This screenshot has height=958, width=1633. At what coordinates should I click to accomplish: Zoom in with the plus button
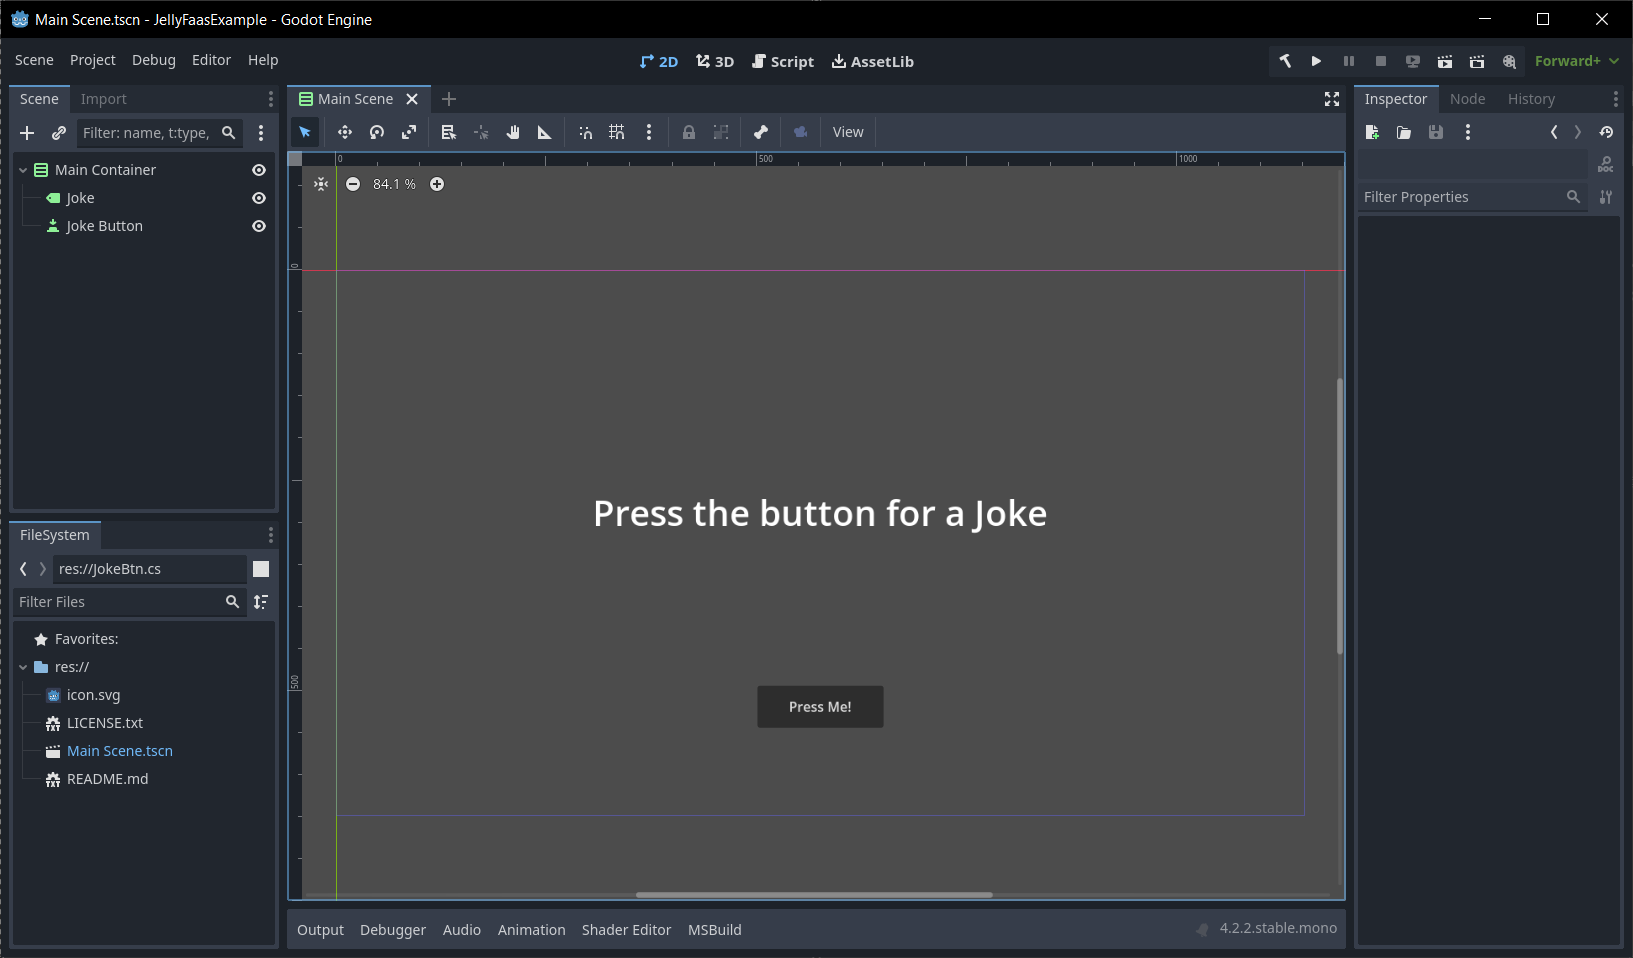[x=437, y=184]
